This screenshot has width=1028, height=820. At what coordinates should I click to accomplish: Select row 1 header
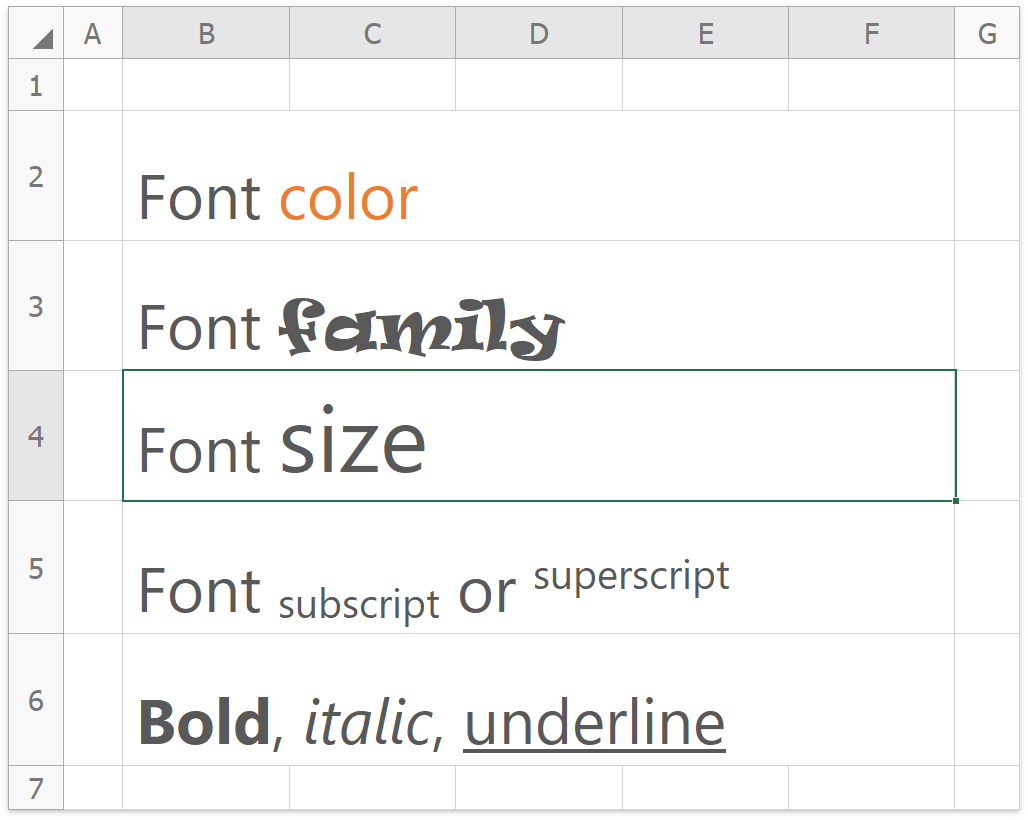36,85
